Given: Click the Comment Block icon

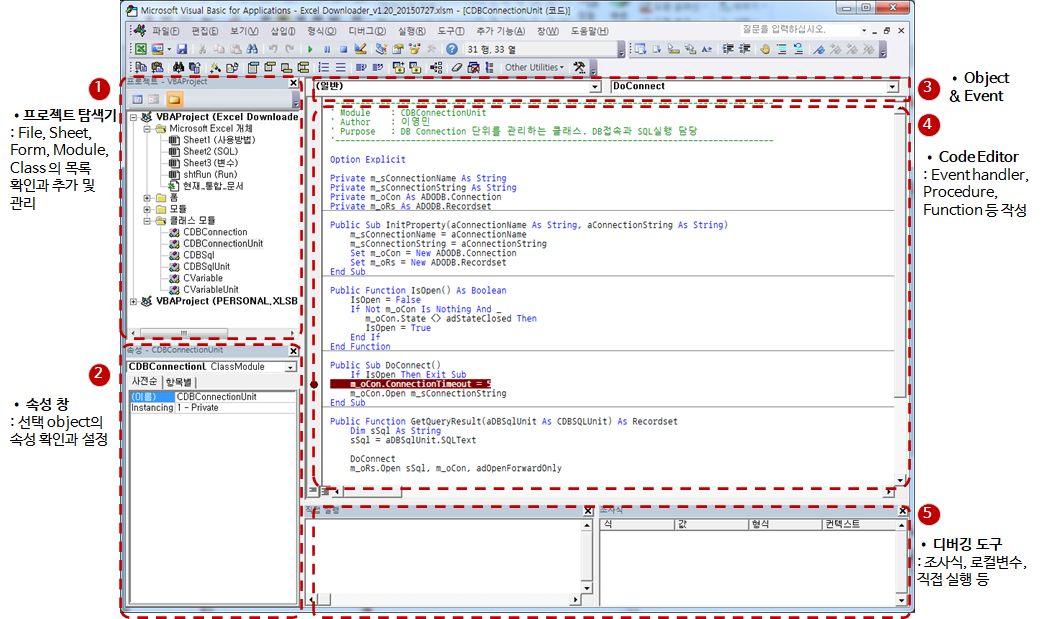Looking at the screenshot, I should (782, 49).
